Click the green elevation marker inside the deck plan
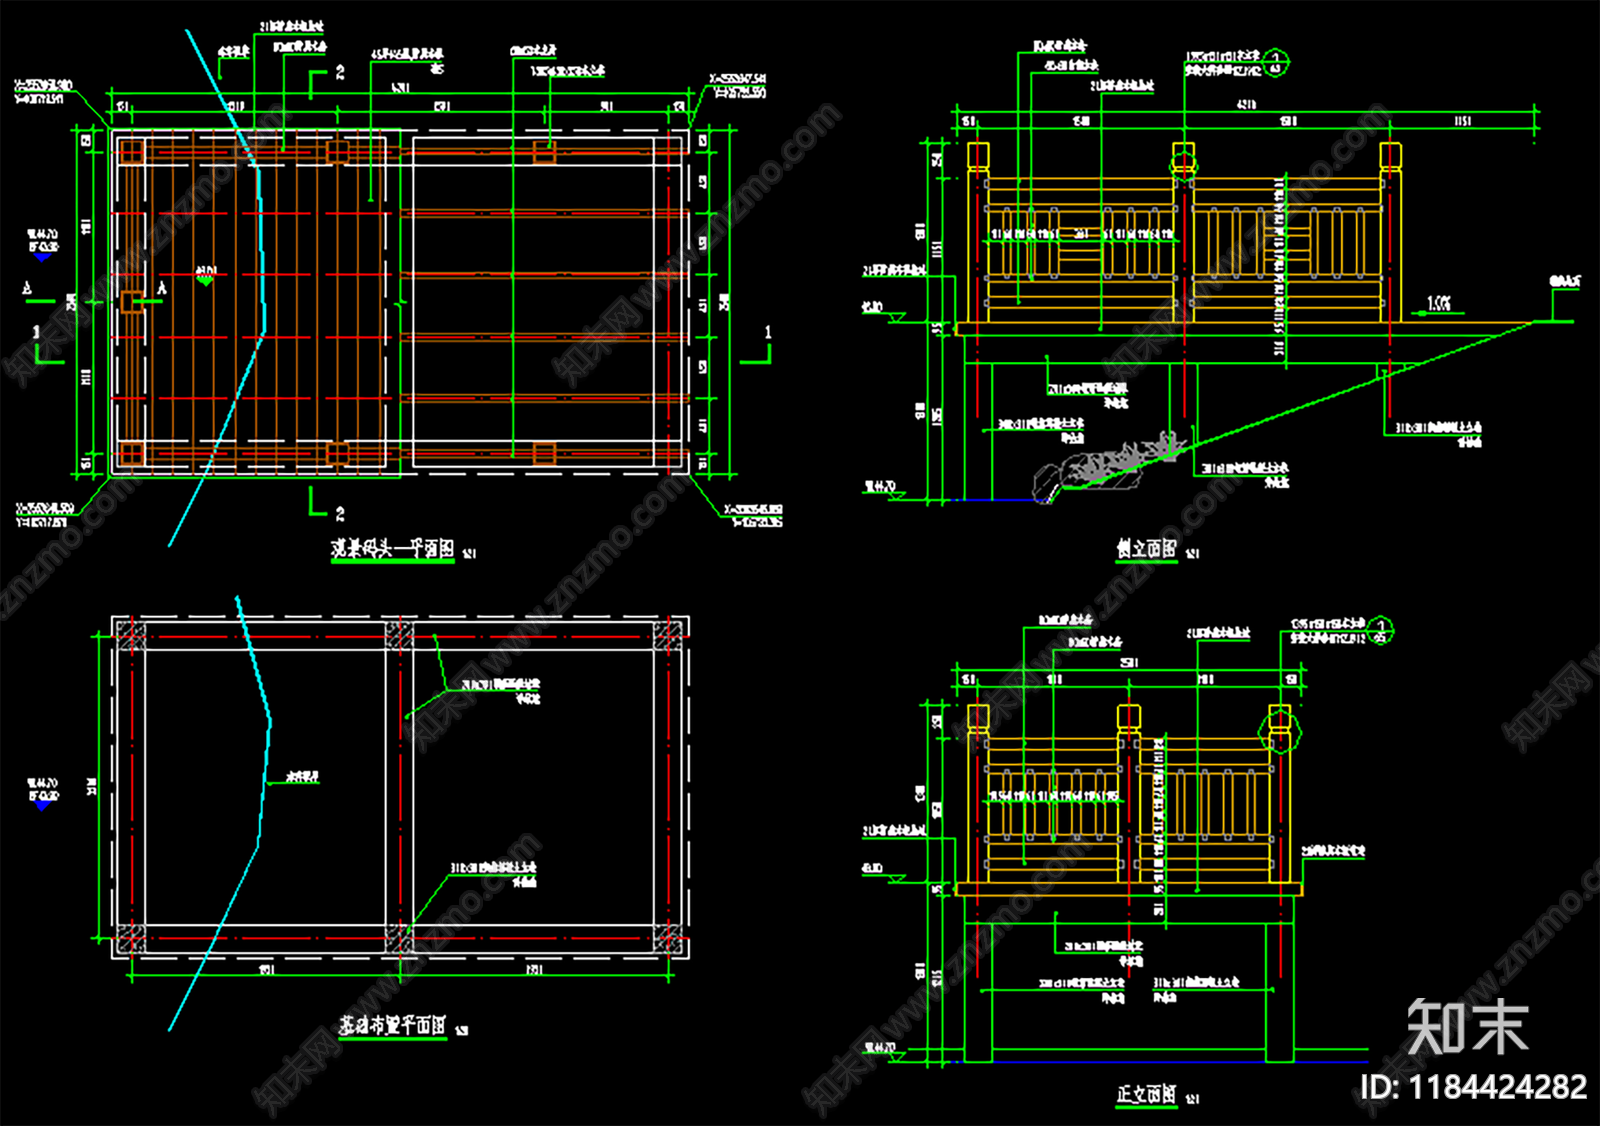This screenshot has width=1600, height=1126. [205, 280]
